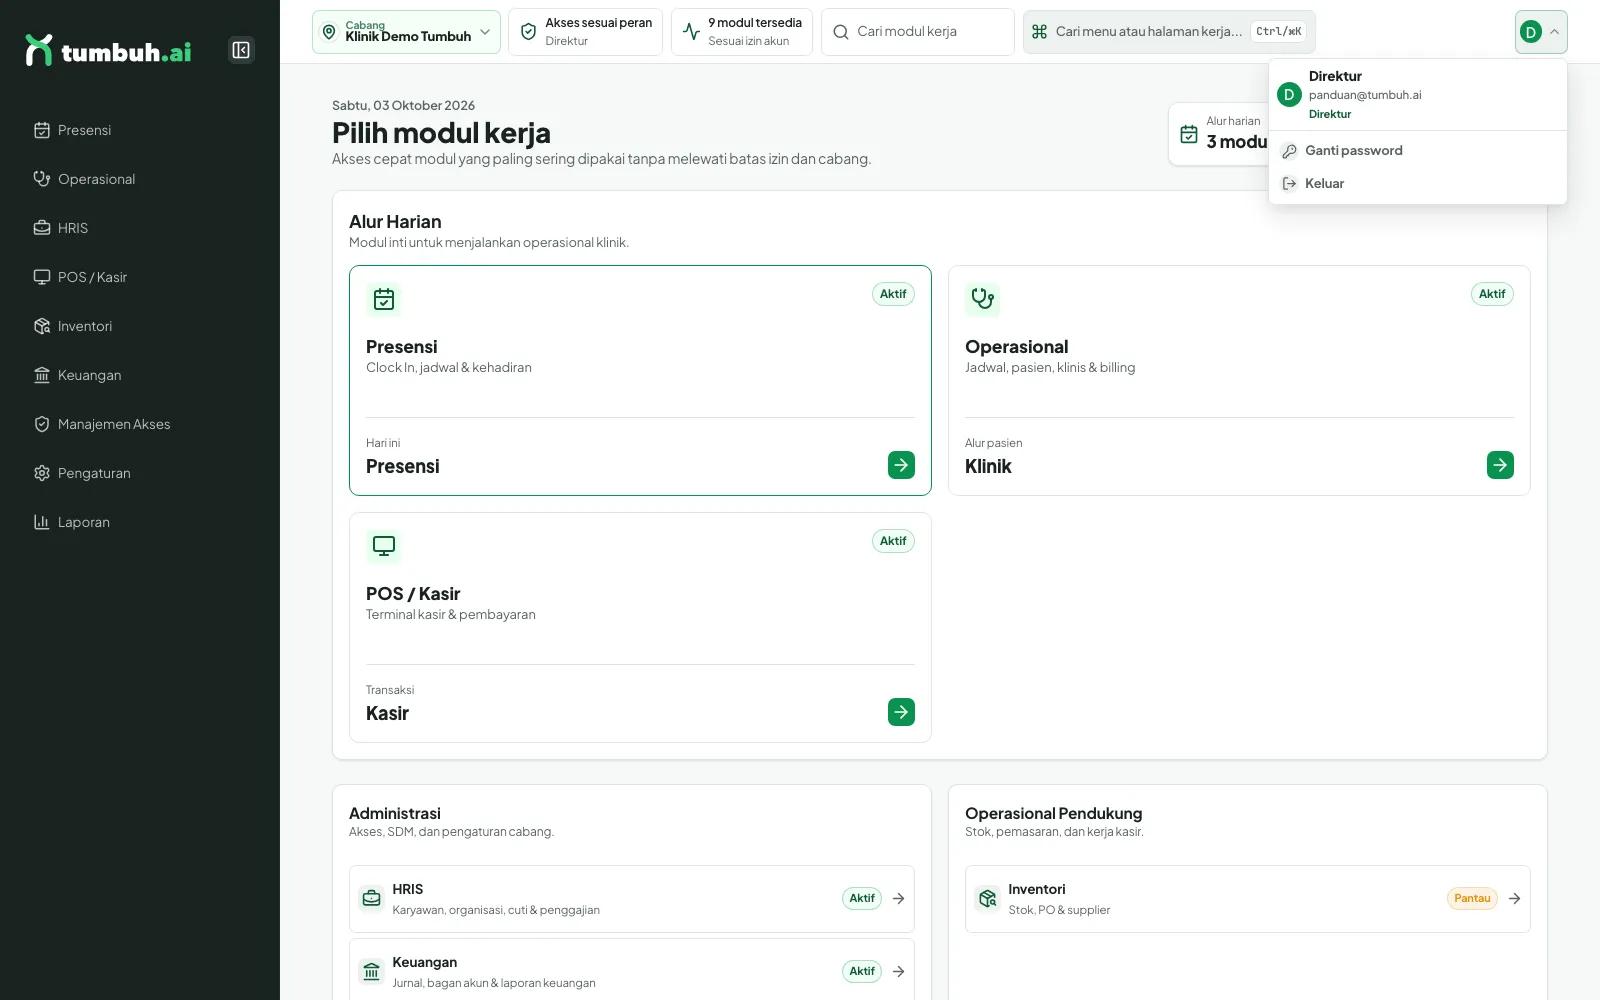The width and height of the screenshot is (1600, 1000).
Task: Click Presensi card calendar icon
Action: click(x=384, y=299)
